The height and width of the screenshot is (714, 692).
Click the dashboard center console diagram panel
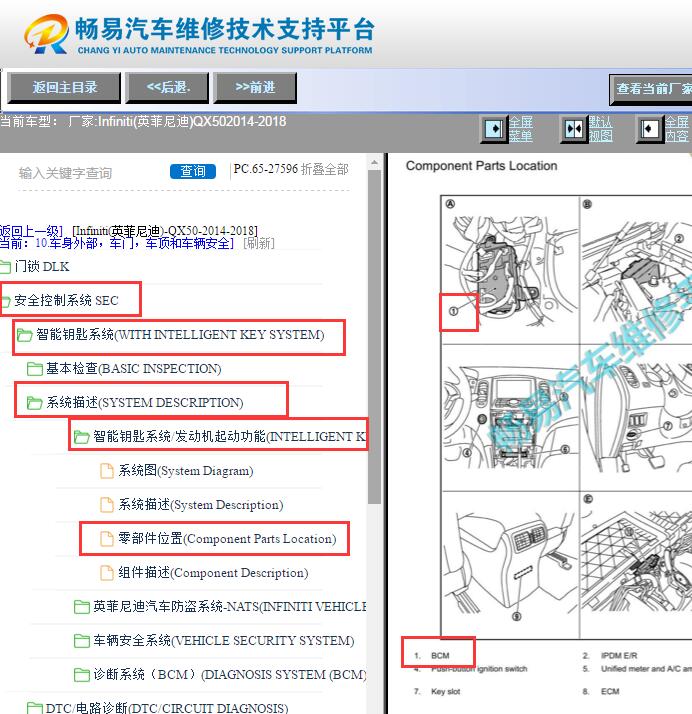(510, 418)
